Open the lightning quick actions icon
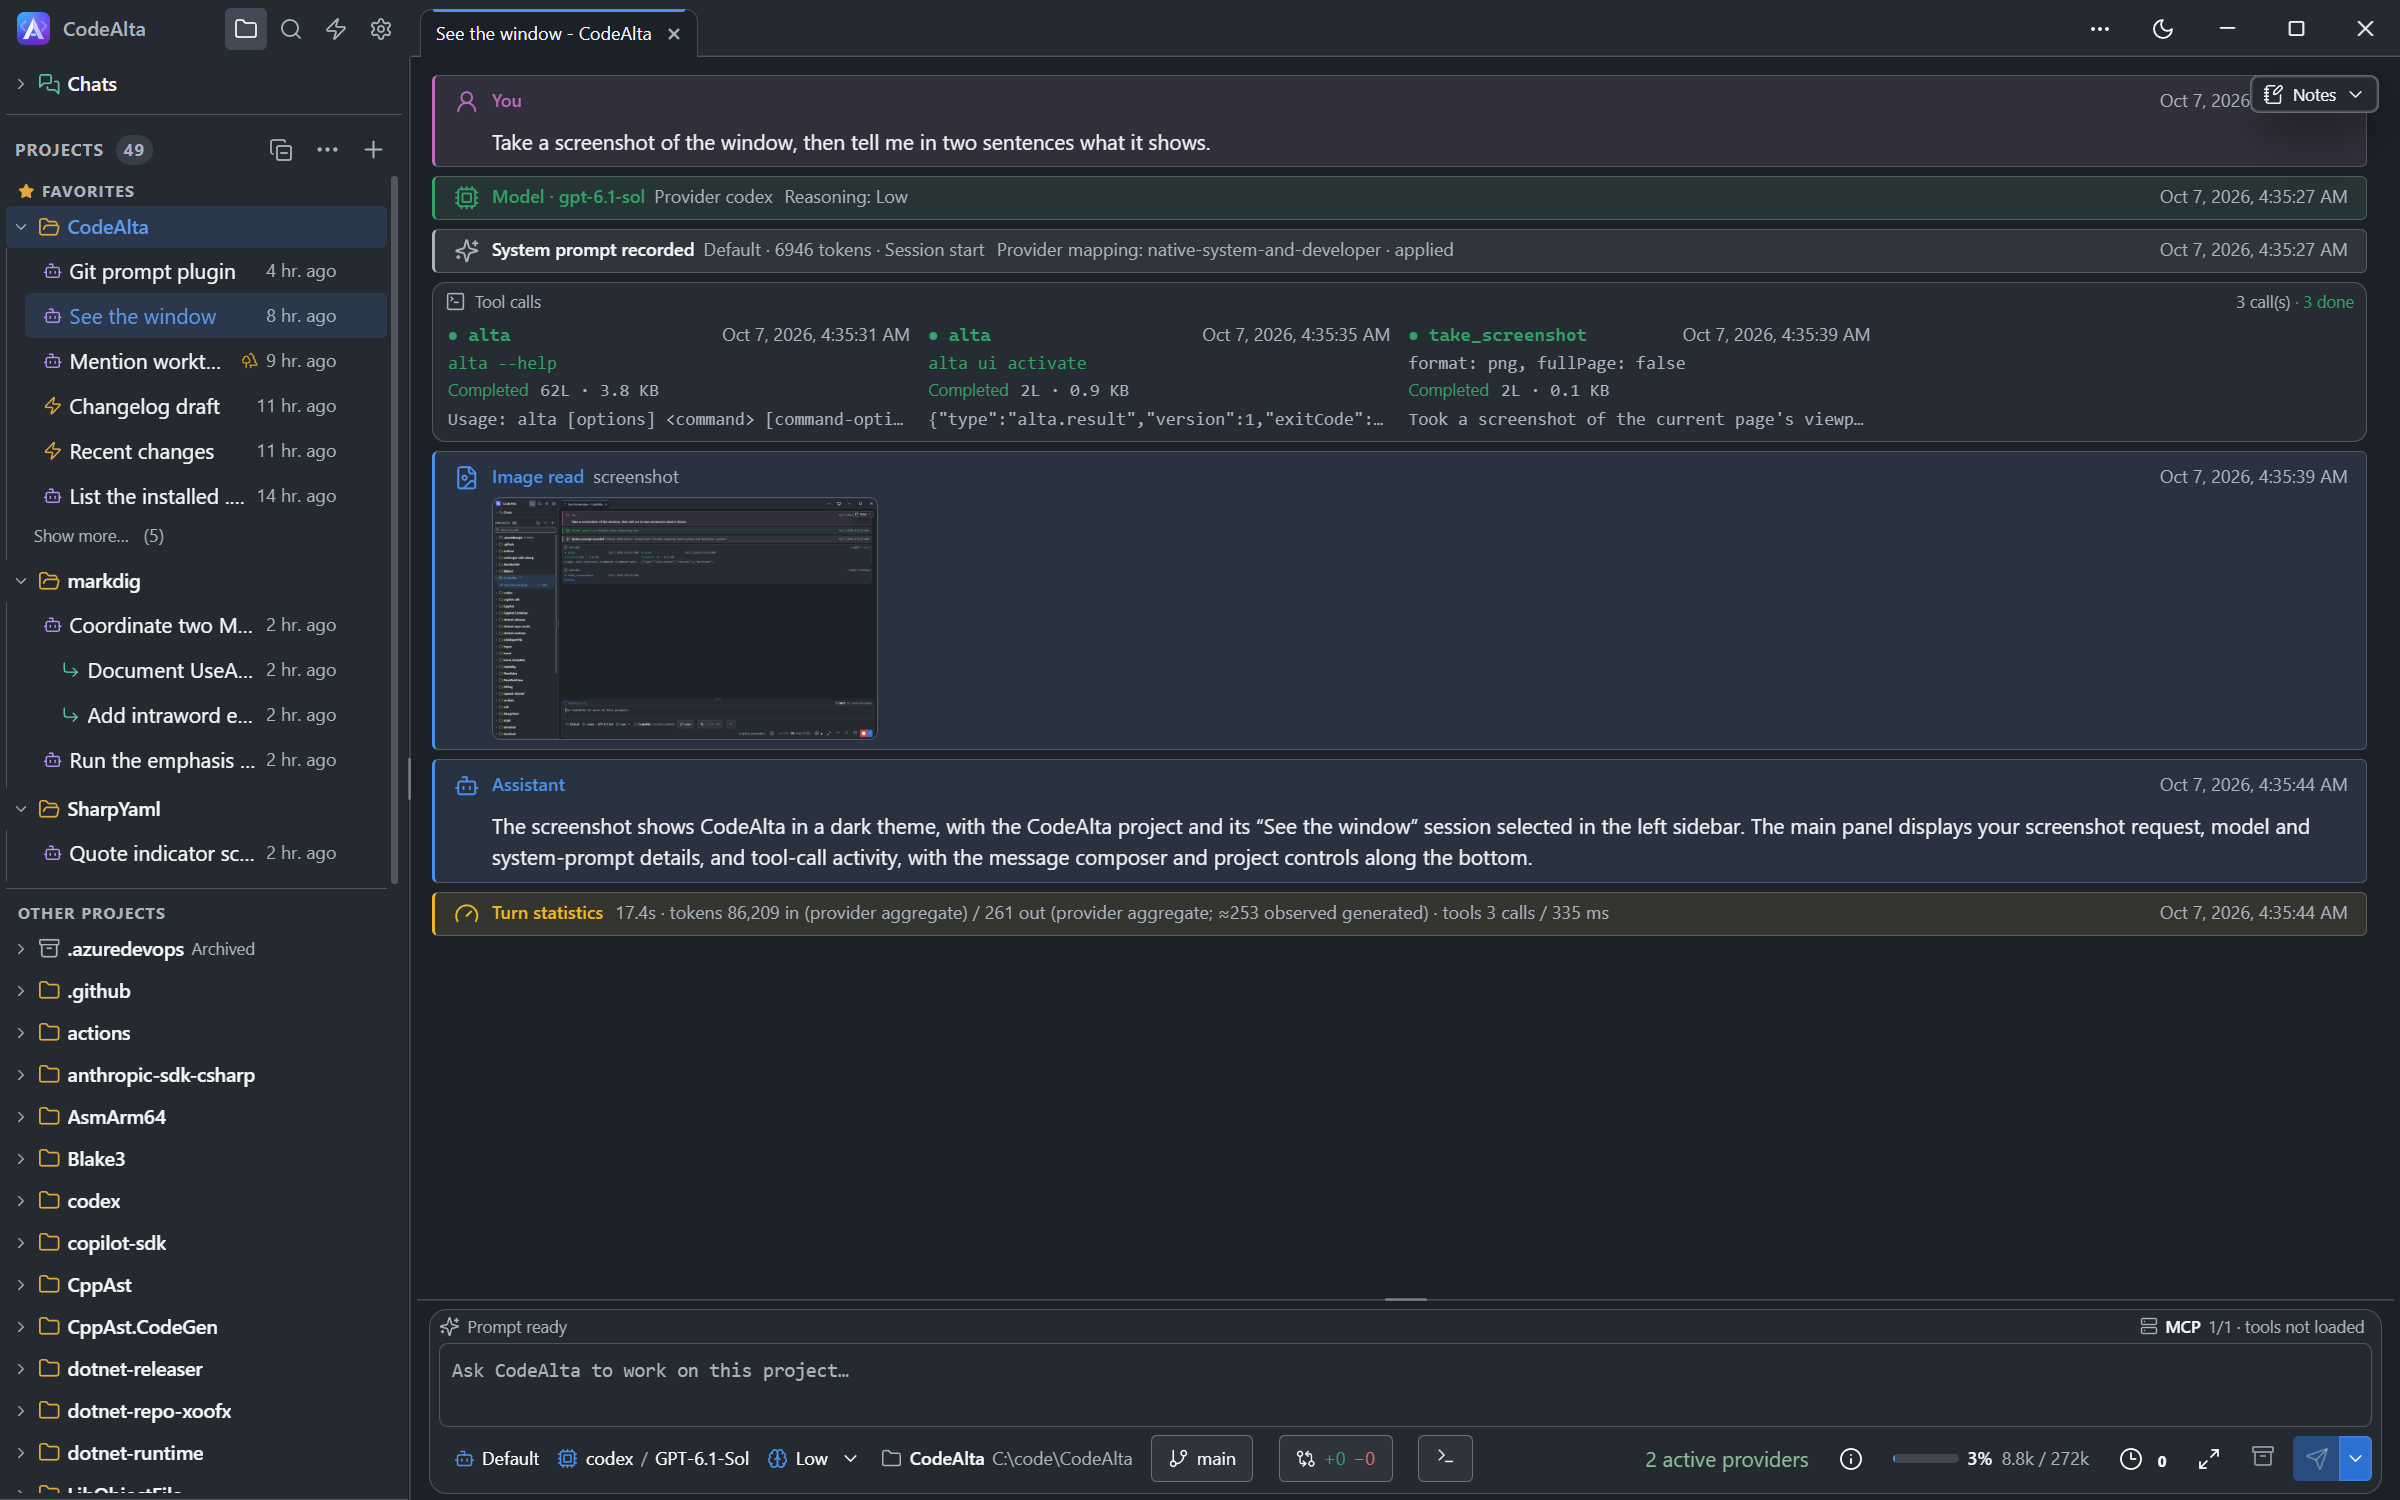The width and height of the screenshot is (2400, 1500). pyautogui.click(x=336, y=29)
